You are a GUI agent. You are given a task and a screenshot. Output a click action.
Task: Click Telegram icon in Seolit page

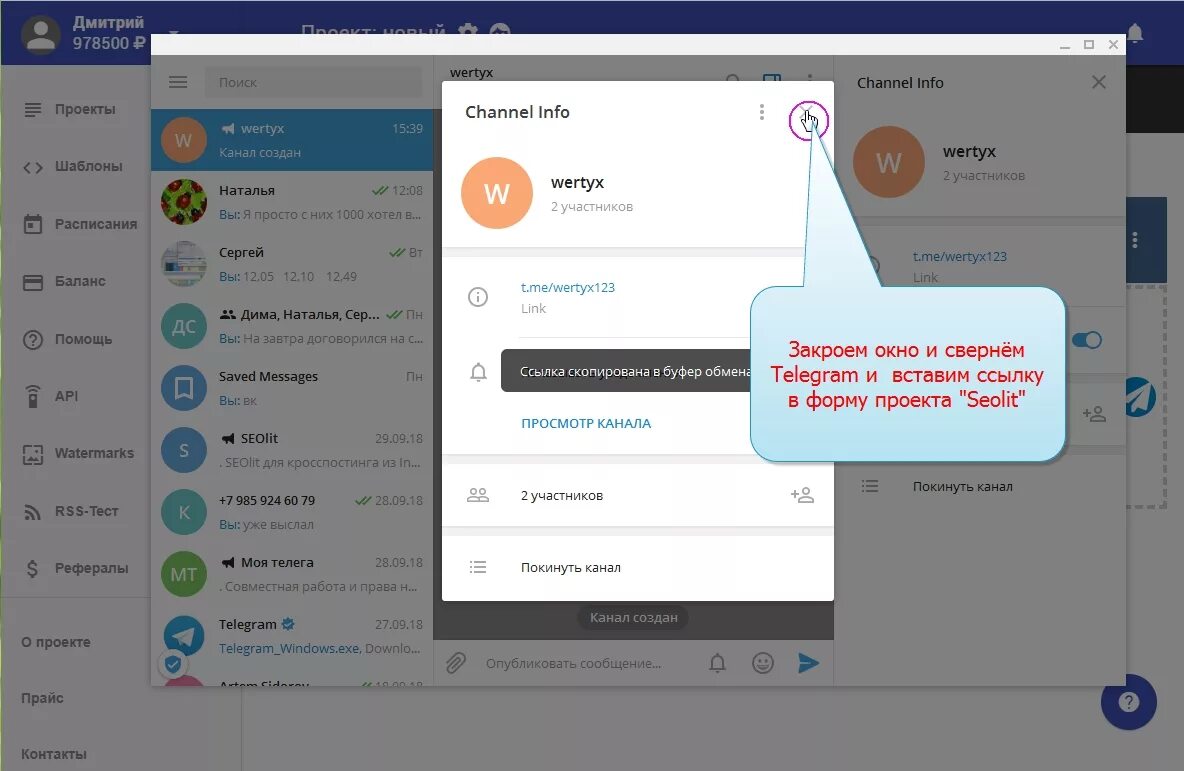(x=1141, y=396)
